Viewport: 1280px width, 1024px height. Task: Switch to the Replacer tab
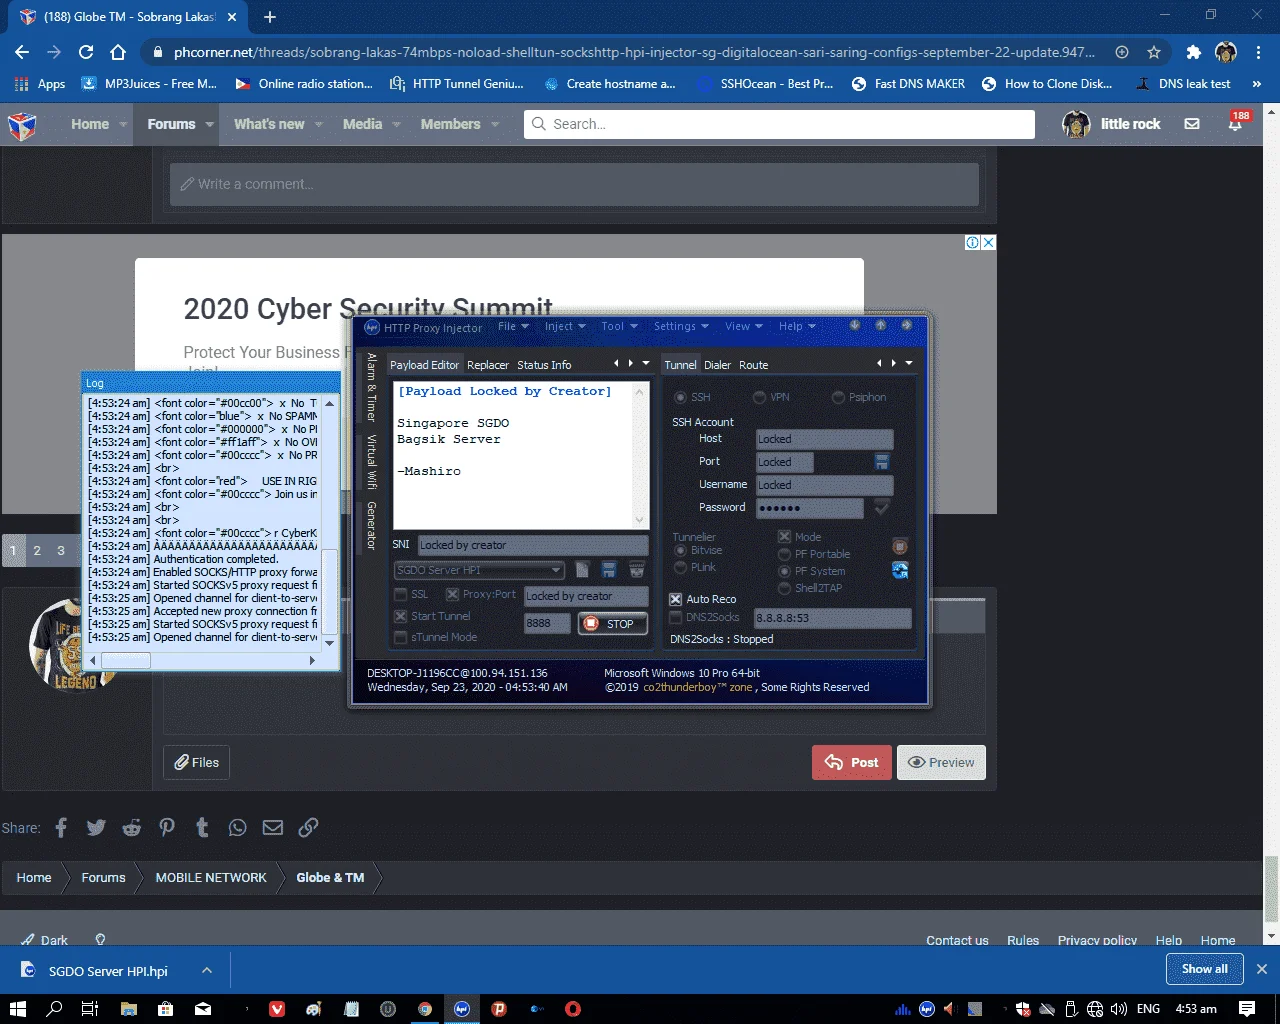pyautogui.click(x=488, y=365)
